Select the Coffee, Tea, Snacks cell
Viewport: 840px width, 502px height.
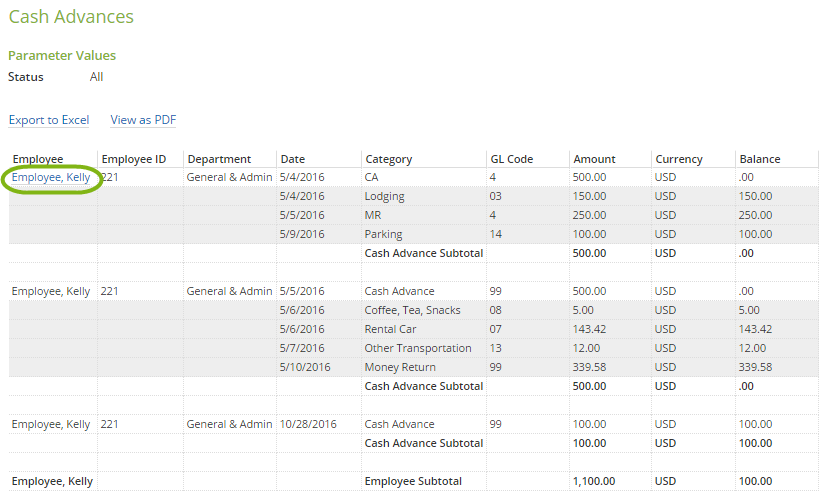(x=412, y=310)
